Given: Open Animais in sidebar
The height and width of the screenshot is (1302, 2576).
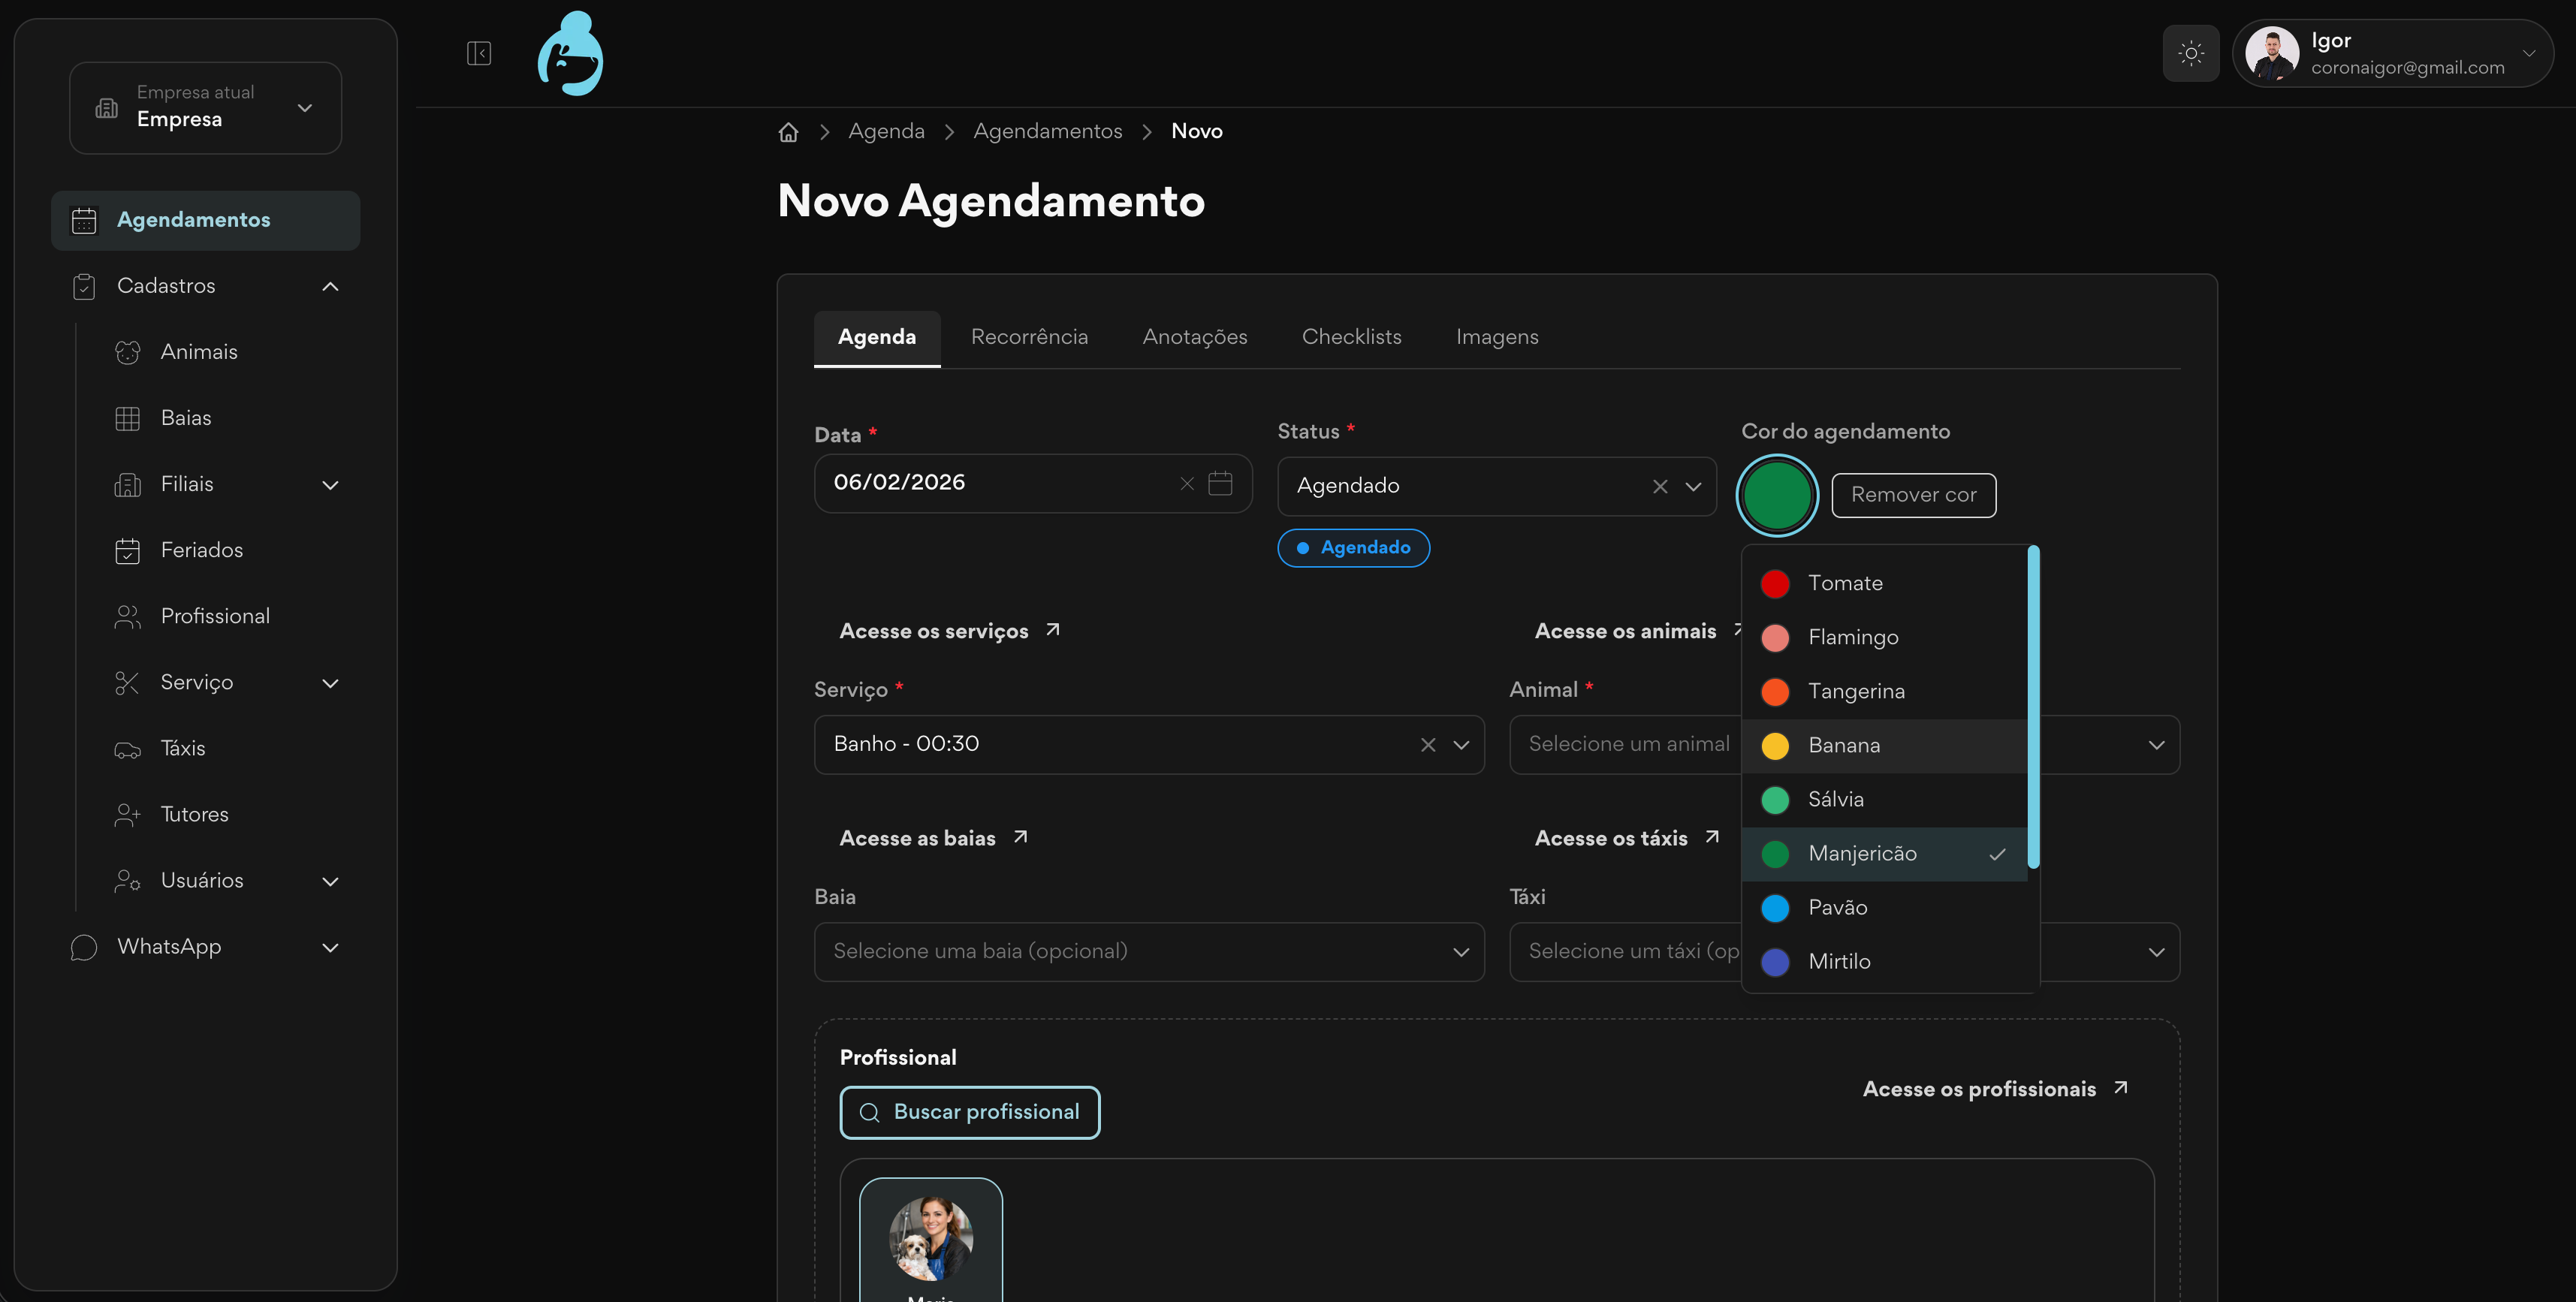Looking at the screenshot, I should pos(199,352).
